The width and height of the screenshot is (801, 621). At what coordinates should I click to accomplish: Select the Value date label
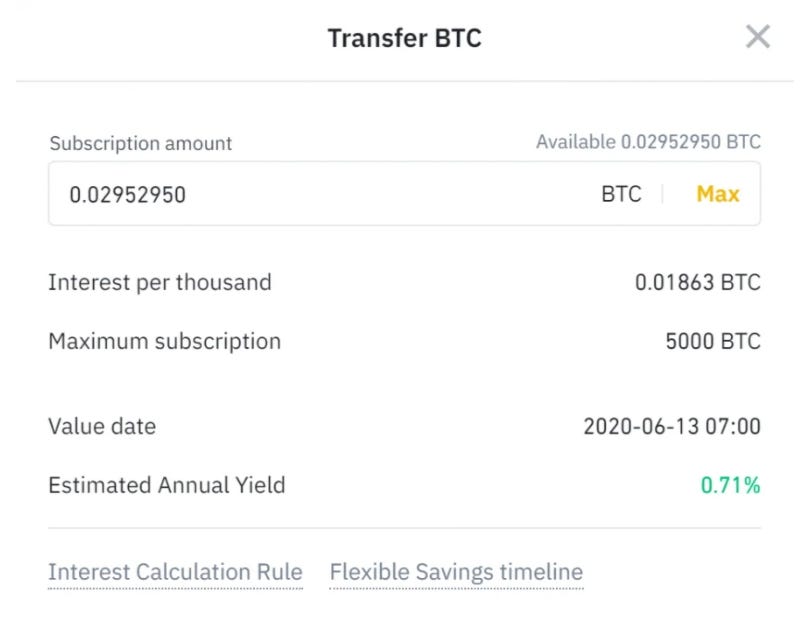point(102,426)
